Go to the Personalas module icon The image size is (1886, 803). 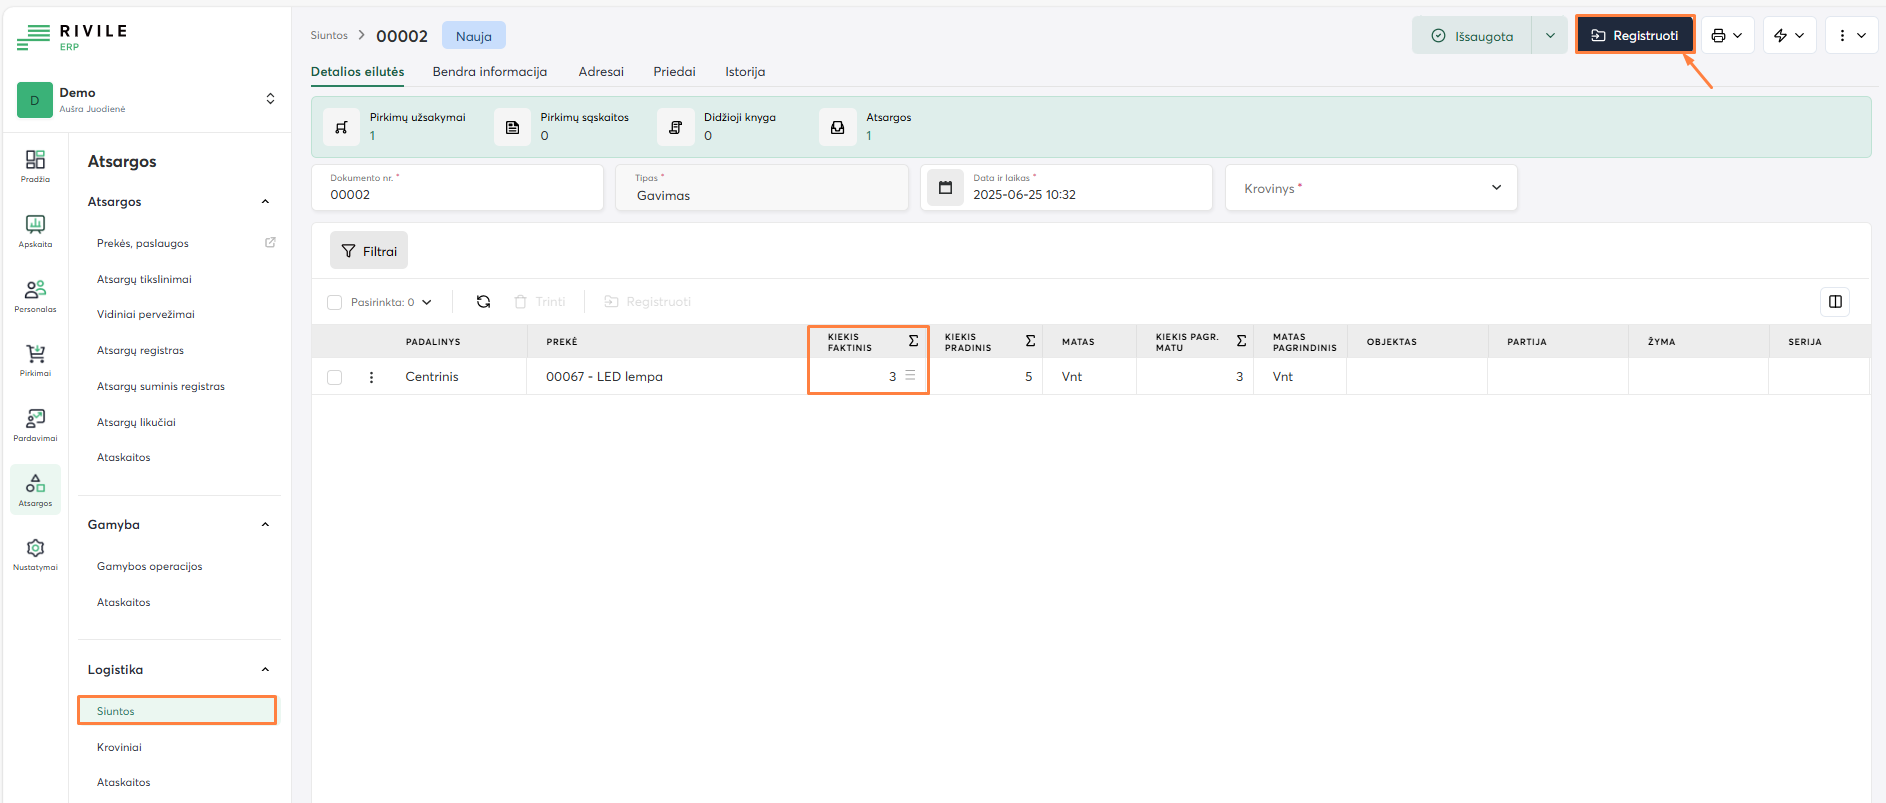[35, 295]
